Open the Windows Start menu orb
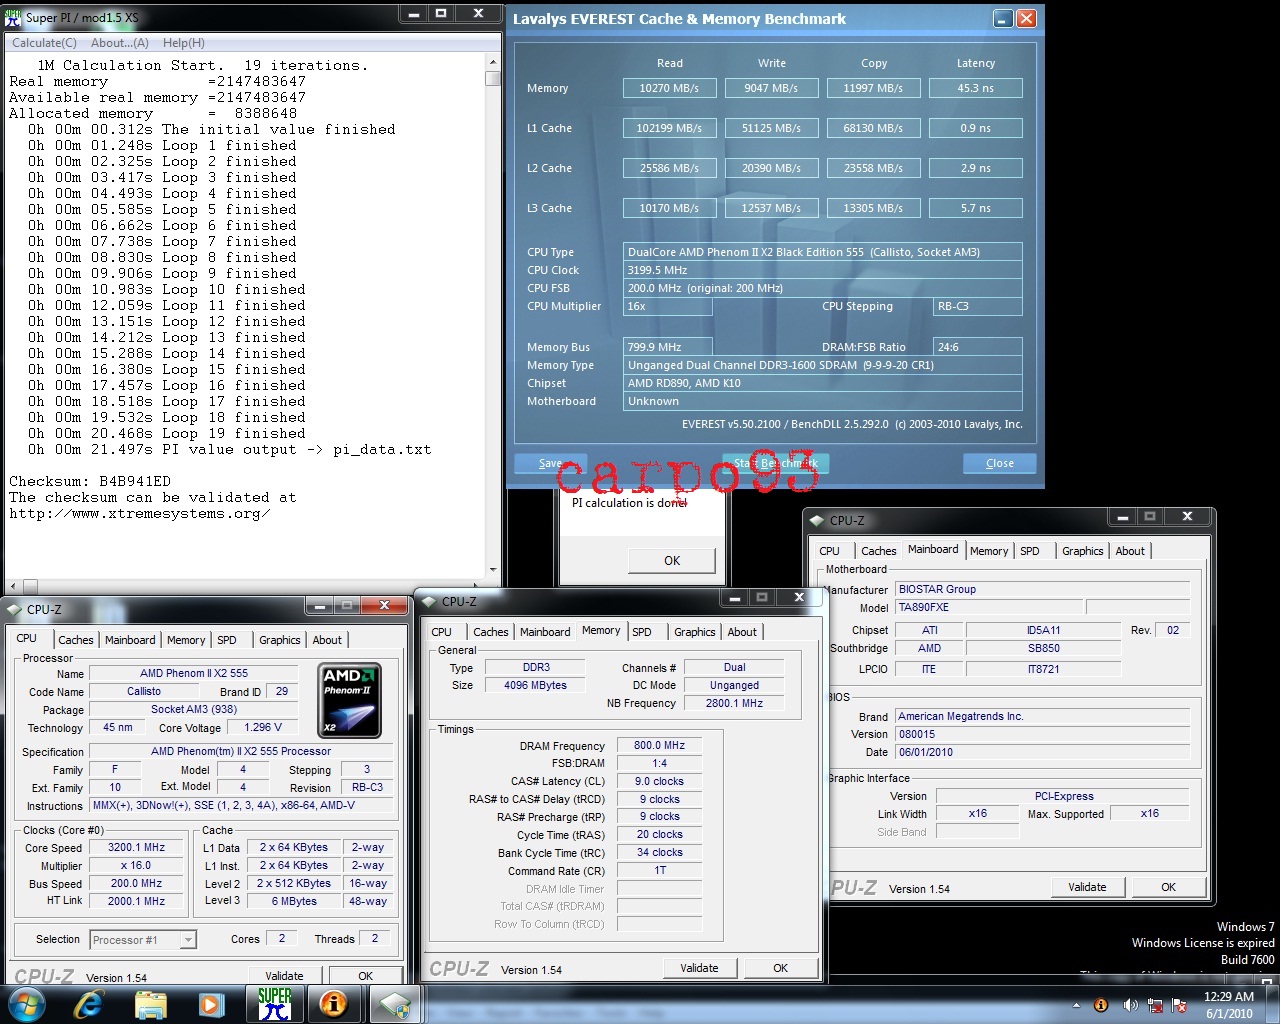 25,1004
